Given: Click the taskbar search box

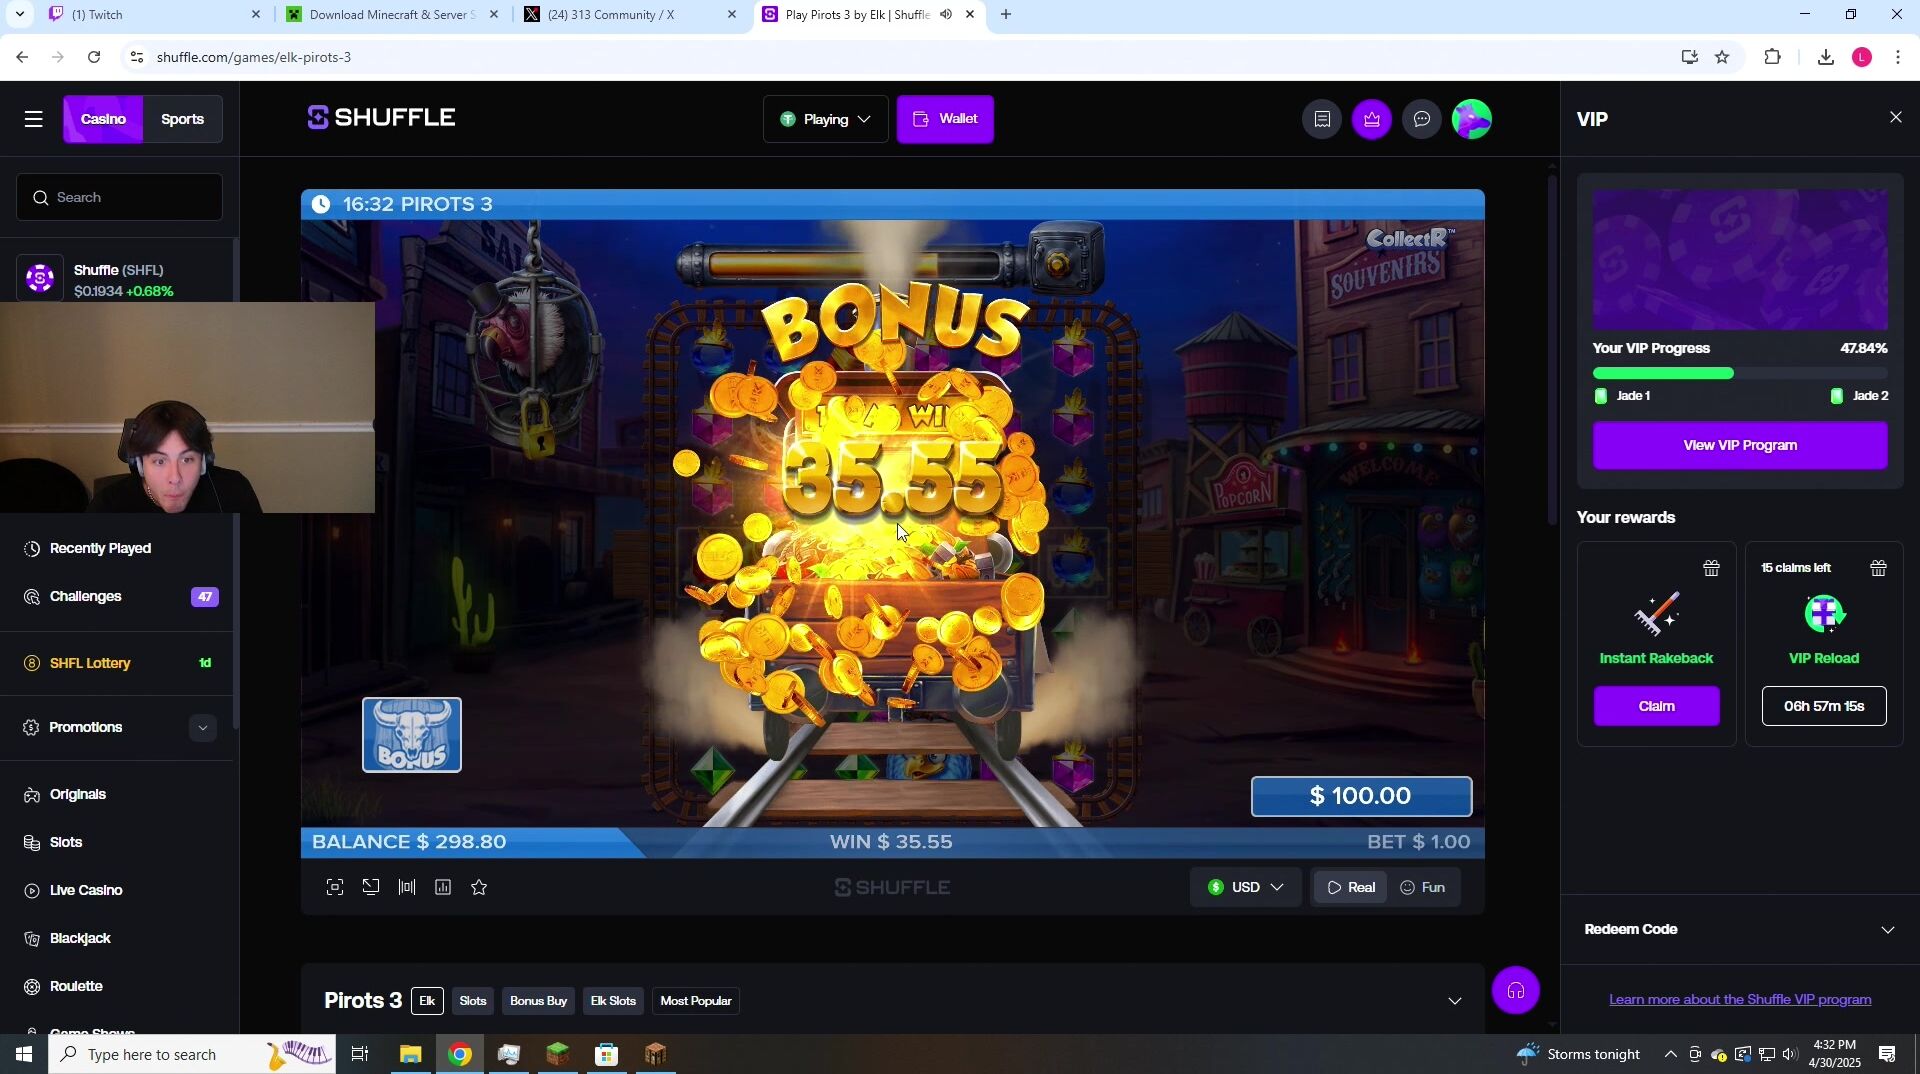Looking at the screenshot, I should (192, 1055).
